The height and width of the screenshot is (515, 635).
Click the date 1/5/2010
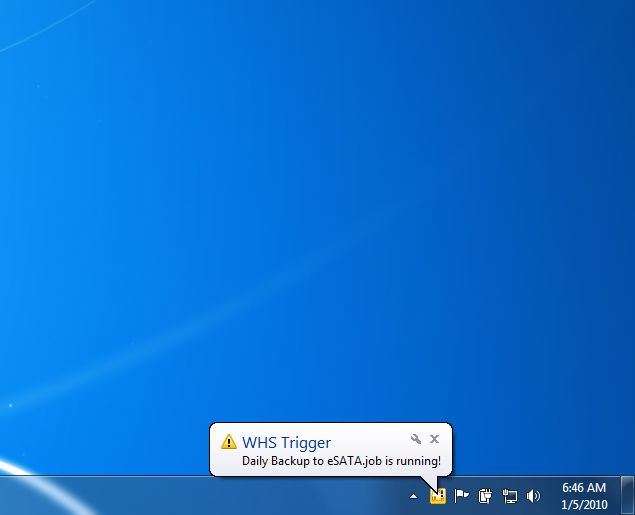[x=584, y=505]
